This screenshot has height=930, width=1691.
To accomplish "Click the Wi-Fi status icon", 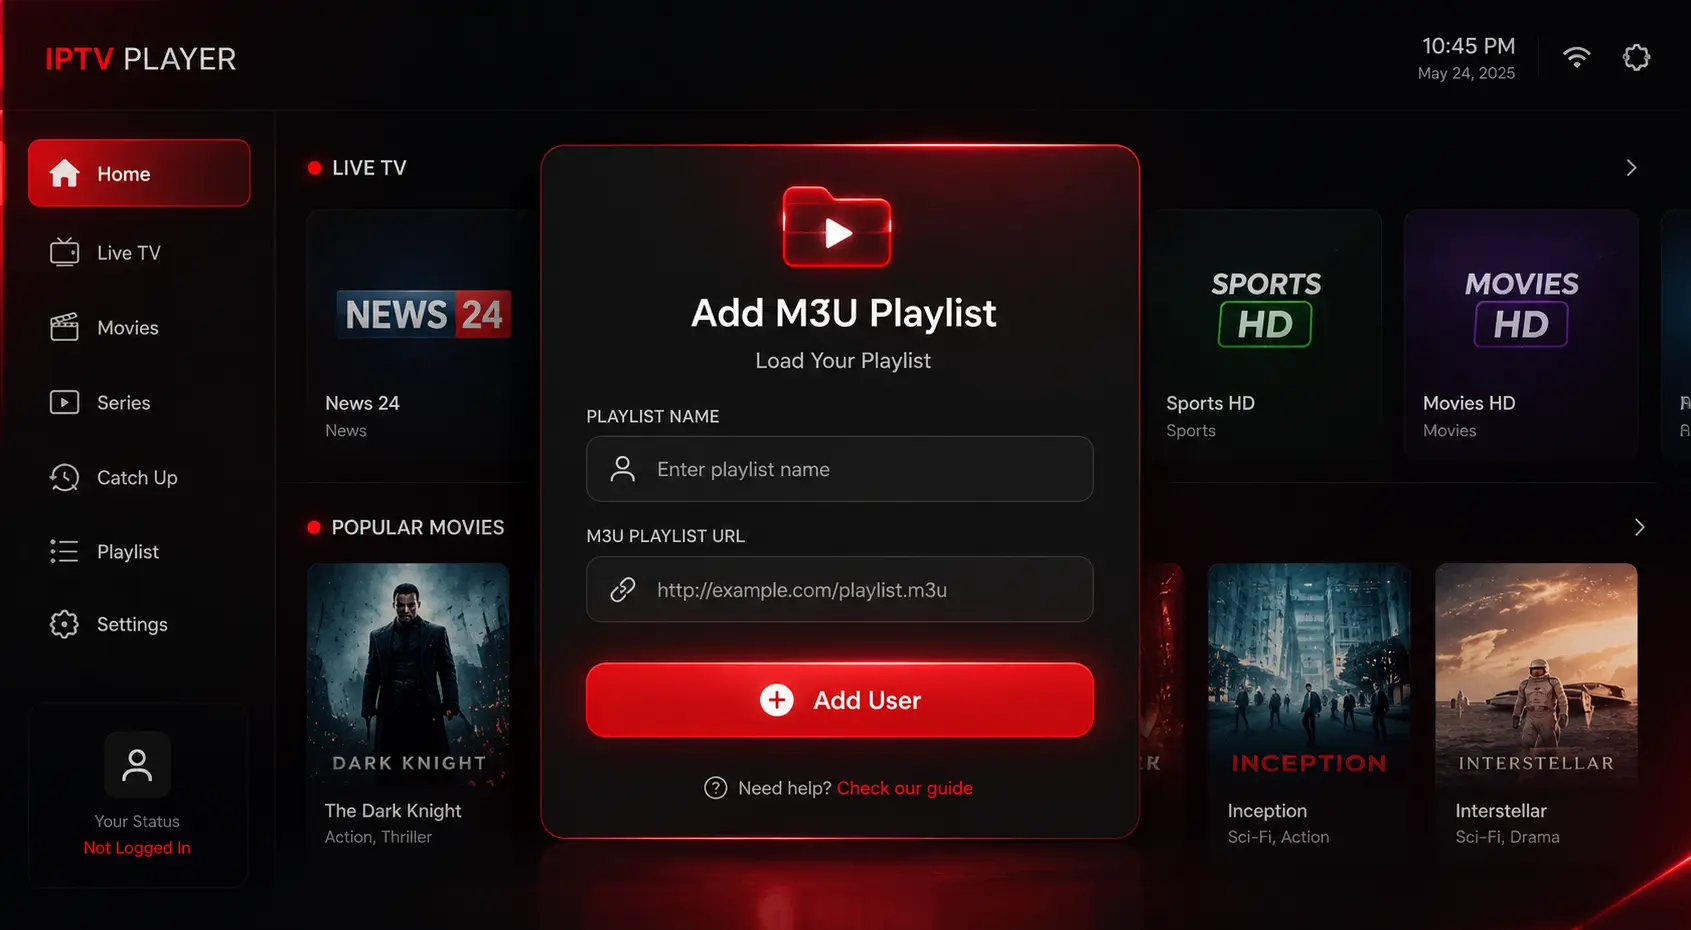I will coord(1577,57).
